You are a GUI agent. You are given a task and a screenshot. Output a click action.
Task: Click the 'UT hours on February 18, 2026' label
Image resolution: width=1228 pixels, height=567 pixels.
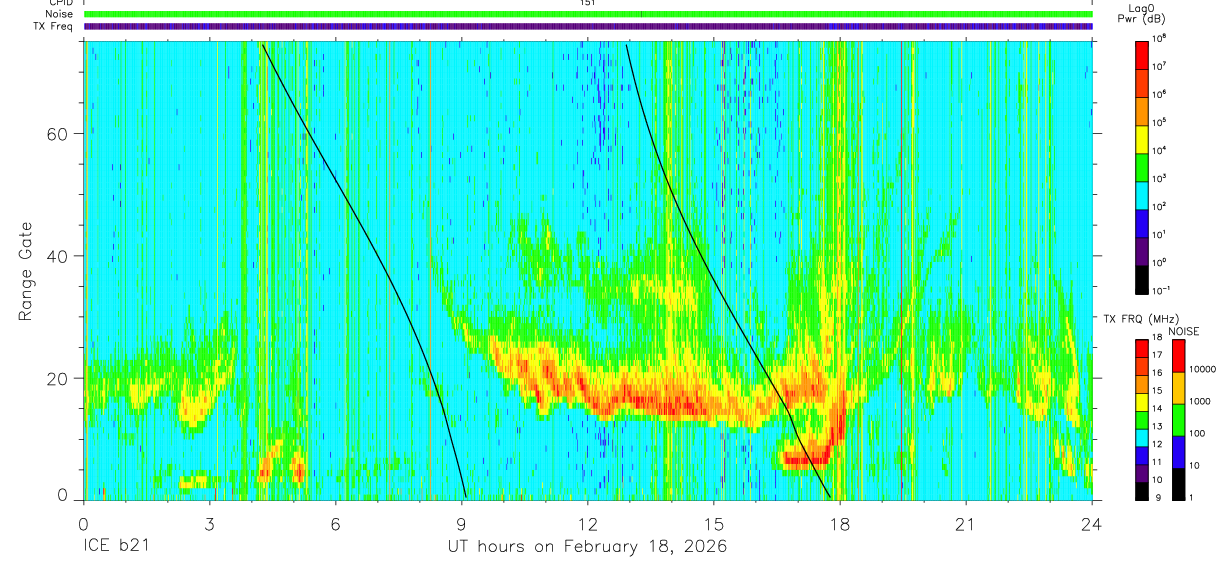point(587,547)
